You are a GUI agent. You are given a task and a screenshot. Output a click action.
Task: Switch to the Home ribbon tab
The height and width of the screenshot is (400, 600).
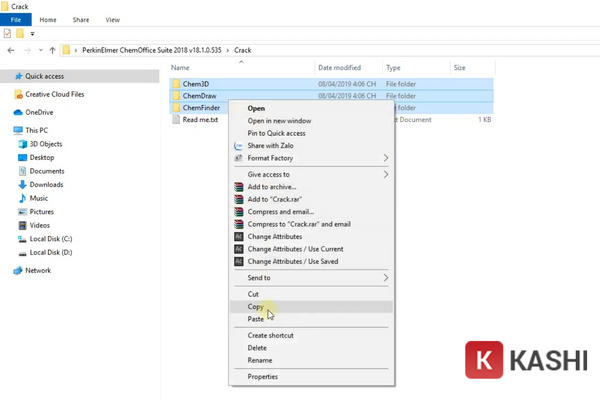[48, 20]
